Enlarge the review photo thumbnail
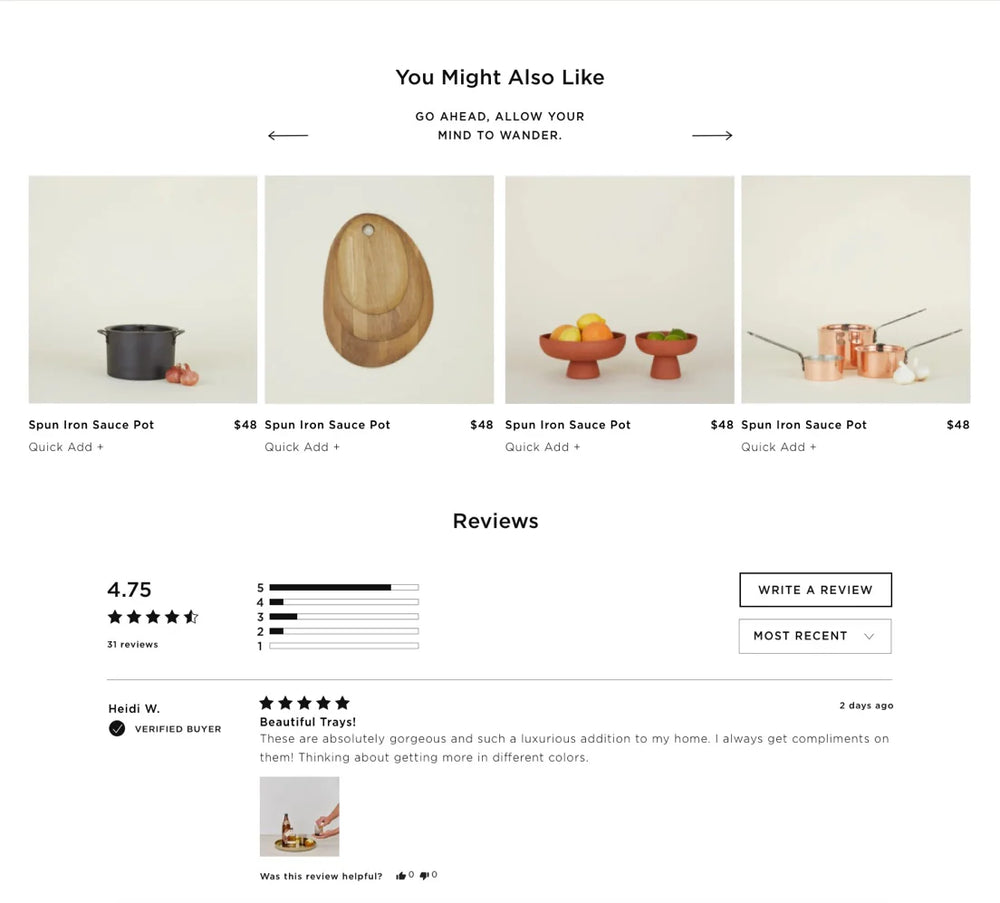This screenshot has width=1000, height=903. 299,816
